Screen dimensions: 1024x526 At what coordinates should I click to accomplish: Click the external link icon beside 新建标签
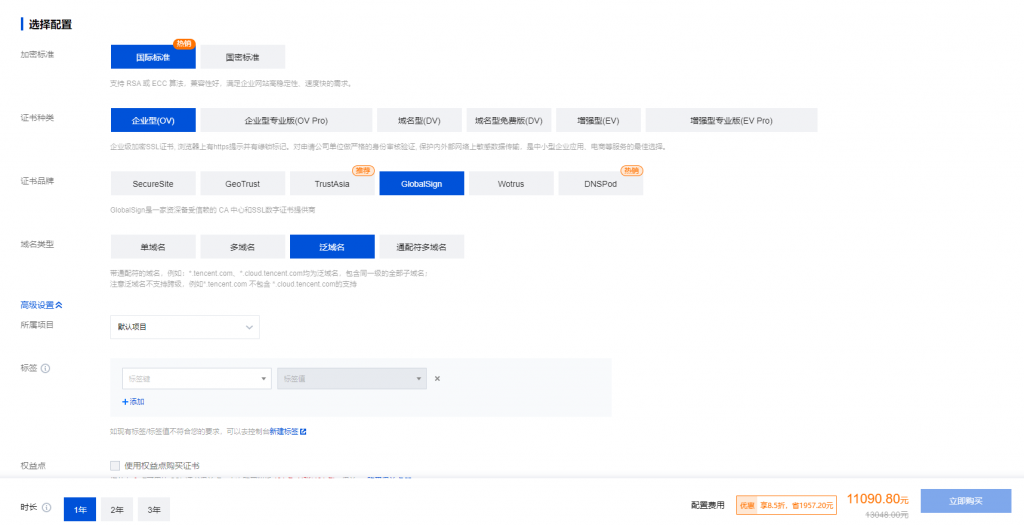click(303, 432)
